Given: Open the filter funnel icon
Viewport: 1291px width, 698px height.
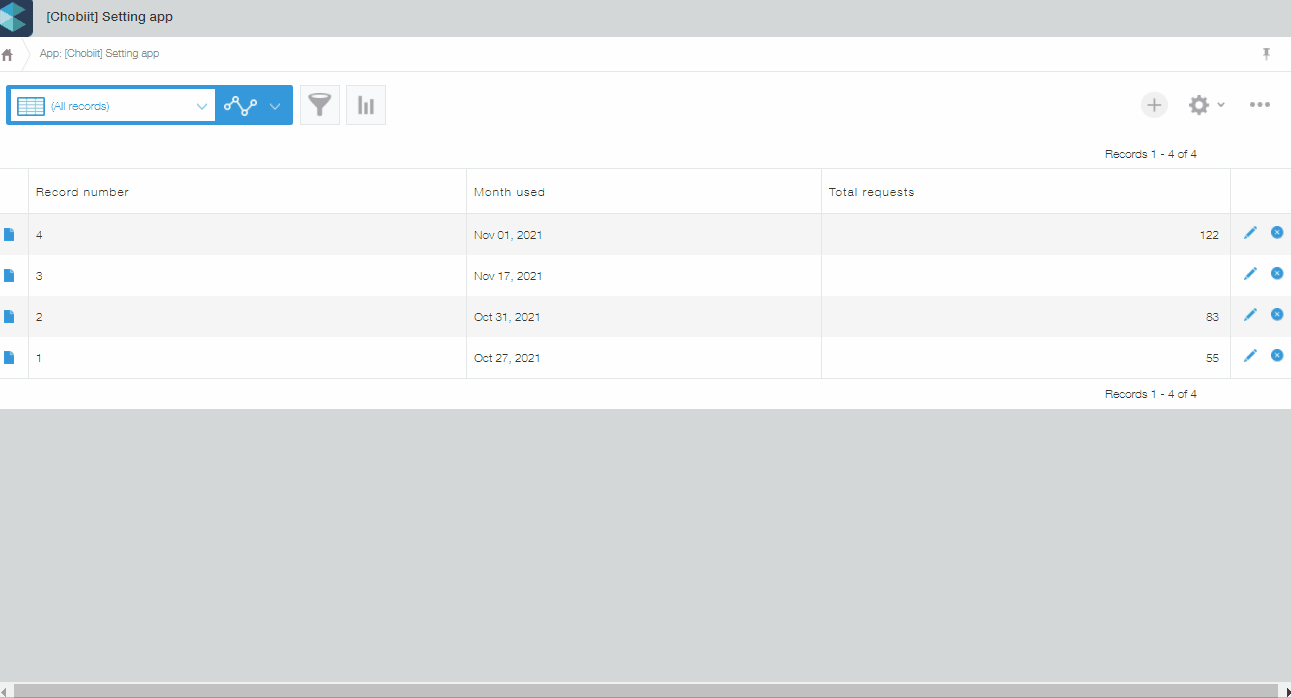Looking at the screenshot, I should pos(320,105).
